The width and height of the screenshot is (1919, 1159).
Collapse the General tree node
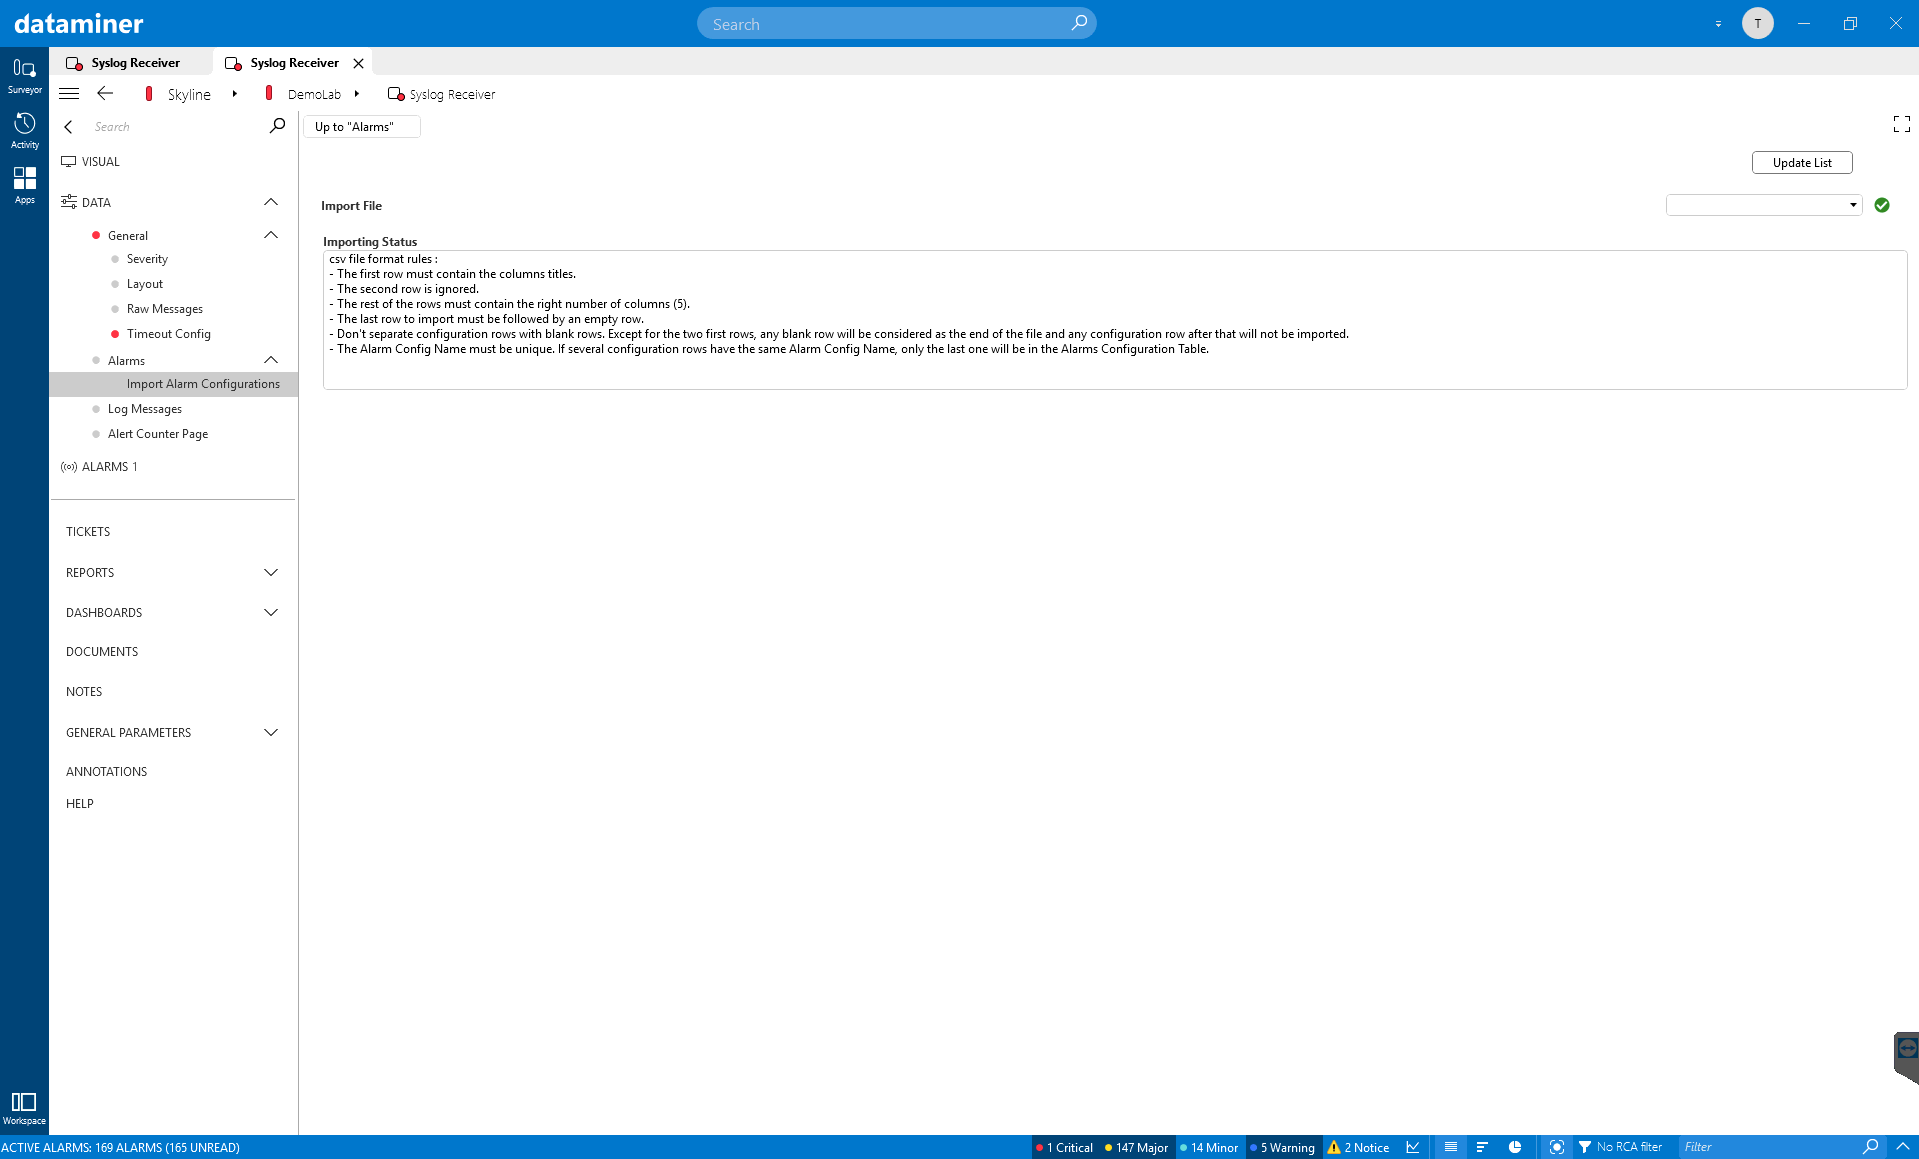[270, 235]
